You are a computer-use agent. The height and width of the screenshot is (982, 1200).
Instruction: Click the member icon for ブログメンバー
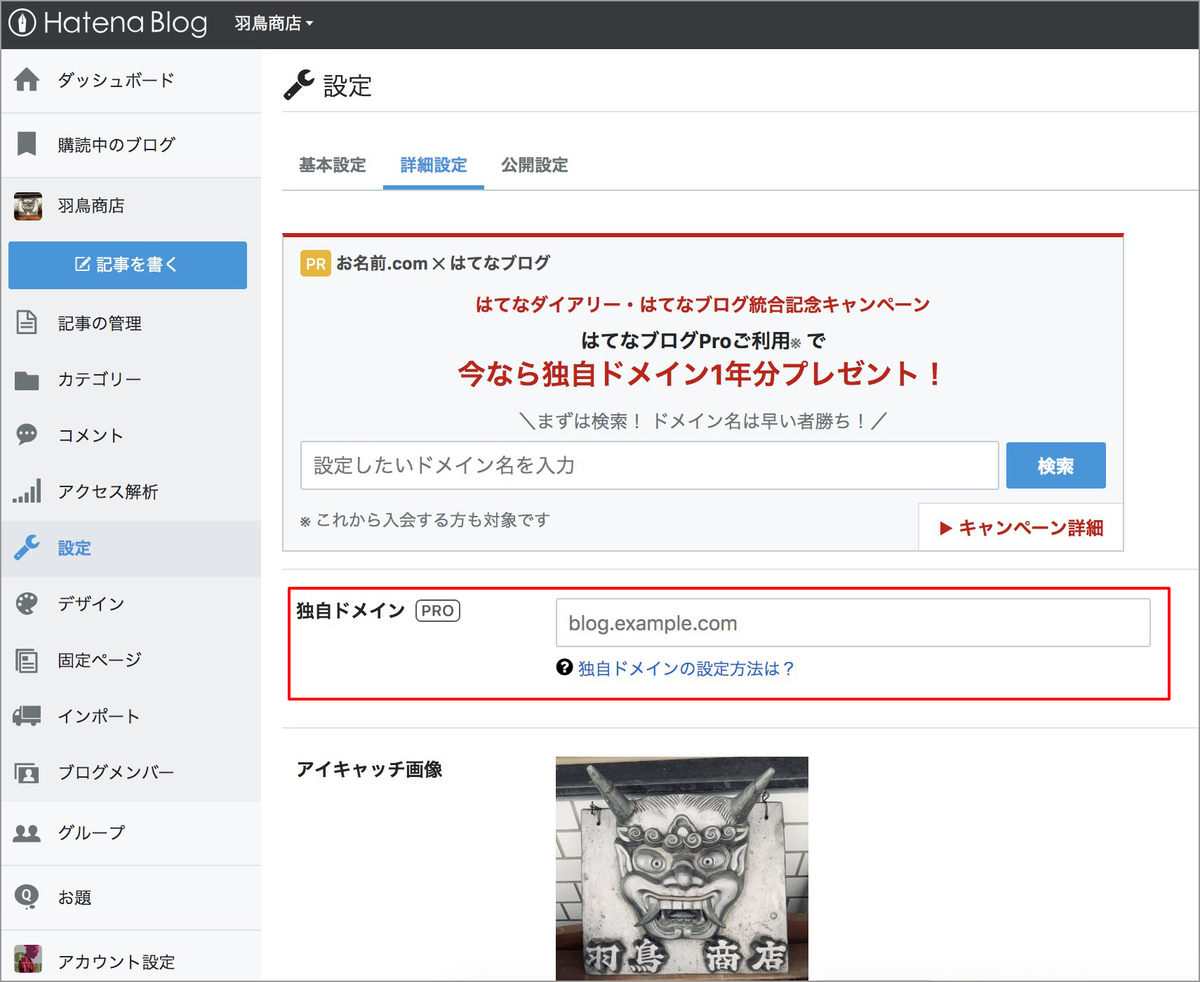point(27,772)
